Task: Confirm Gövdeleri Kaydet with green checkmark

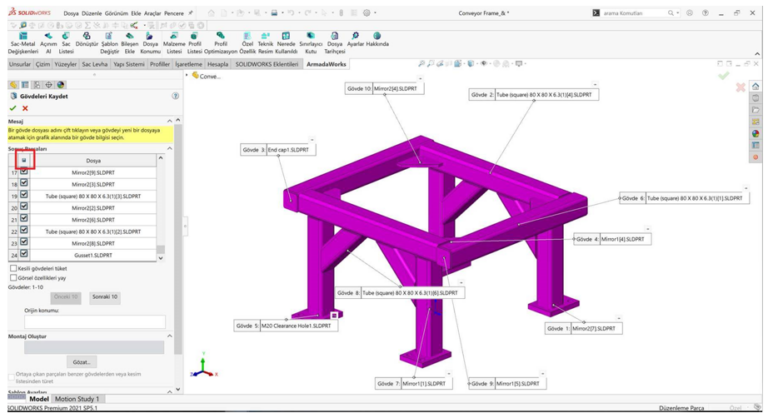Action: pyautogui.click(x=12, y=108)
